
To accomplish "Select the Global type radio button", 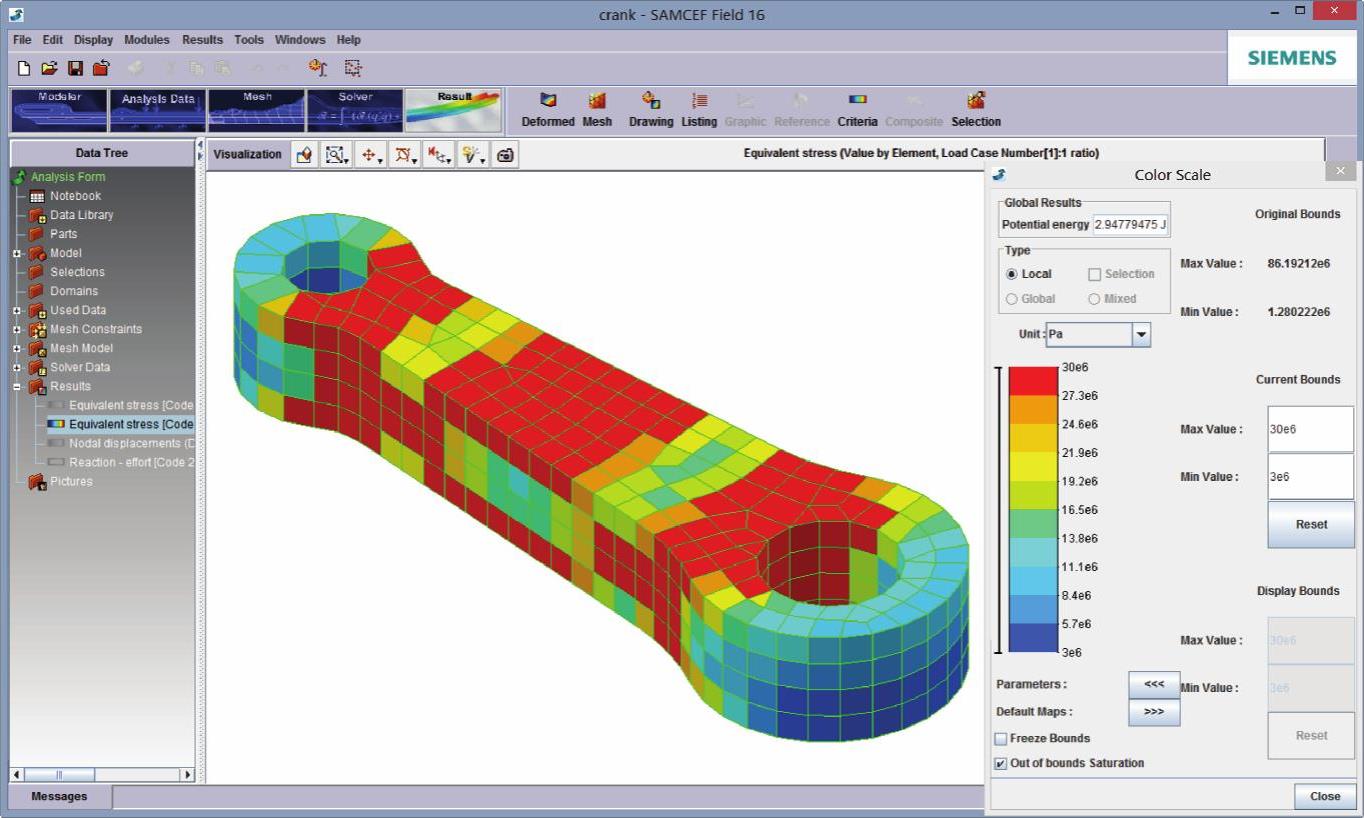I will tap(1012, 299).
